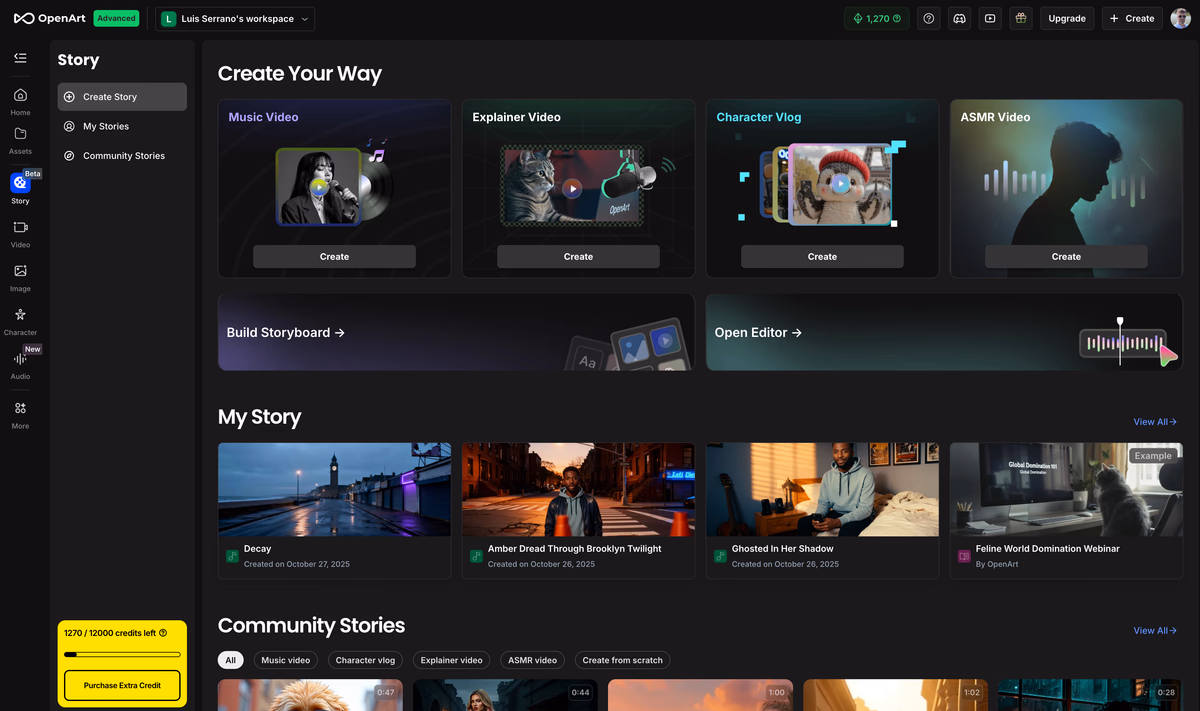1200x711 pixels.
Task: Expand the More item in the sidebar
Action: click(x=20, y=413)
